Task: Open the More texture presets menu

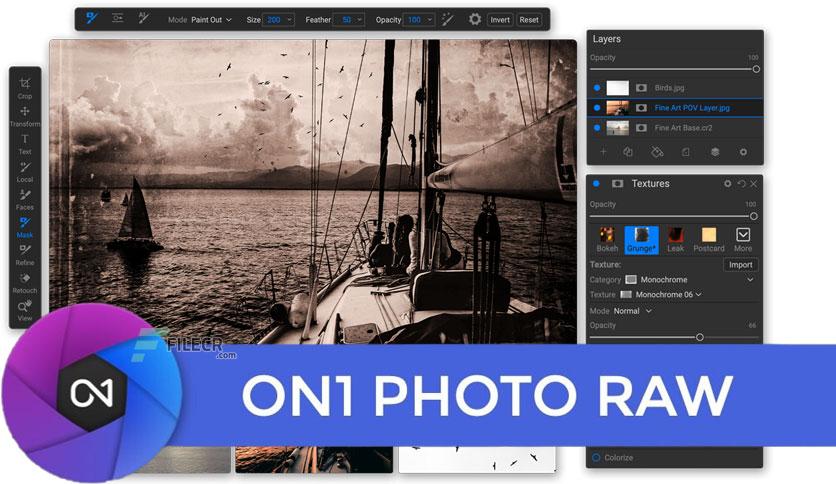Action: (x=743, y=239)
